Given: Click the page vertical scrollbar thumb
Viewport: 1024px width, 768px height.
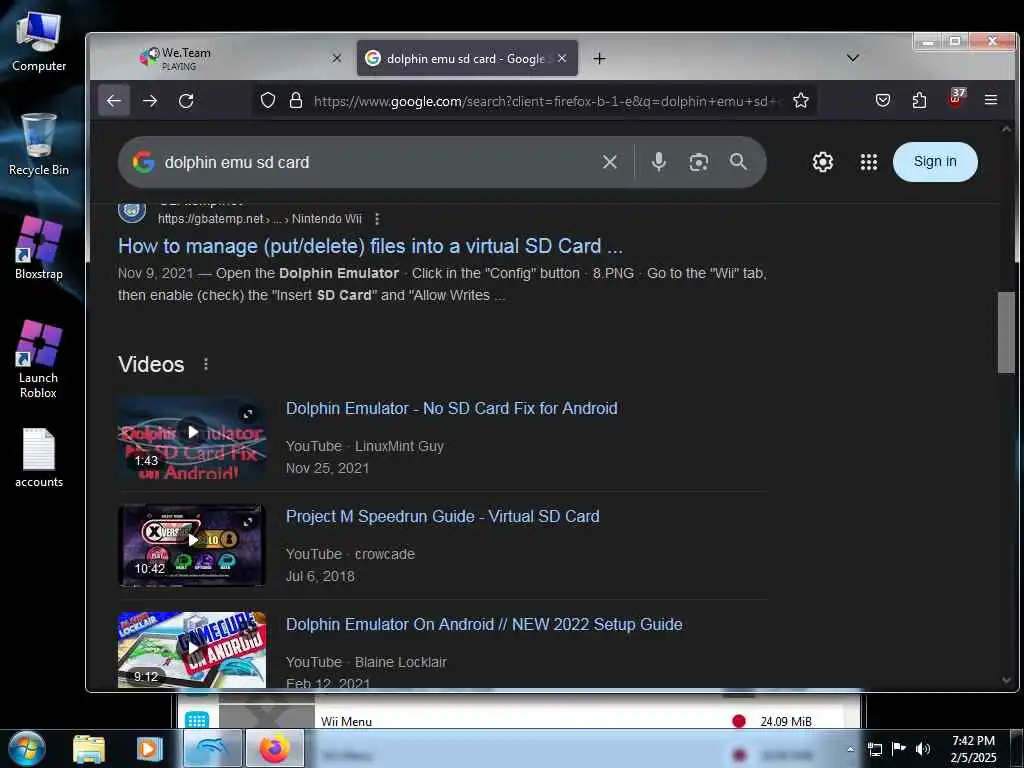Looking at the screenshot, I should (1006, 332).
